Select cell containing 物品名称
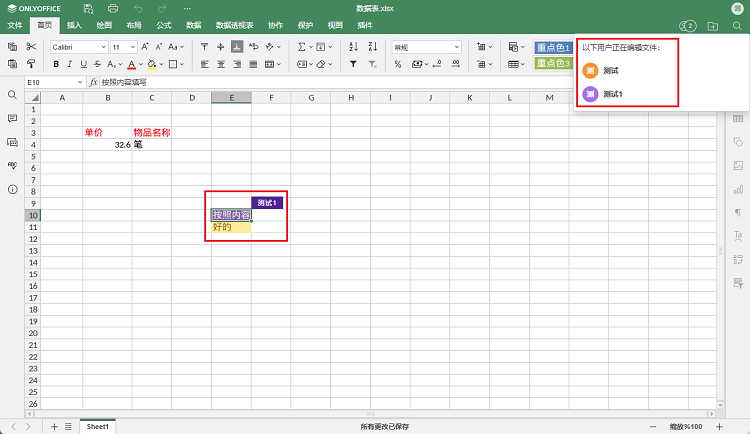750x434 pixels. click(151, 132)
